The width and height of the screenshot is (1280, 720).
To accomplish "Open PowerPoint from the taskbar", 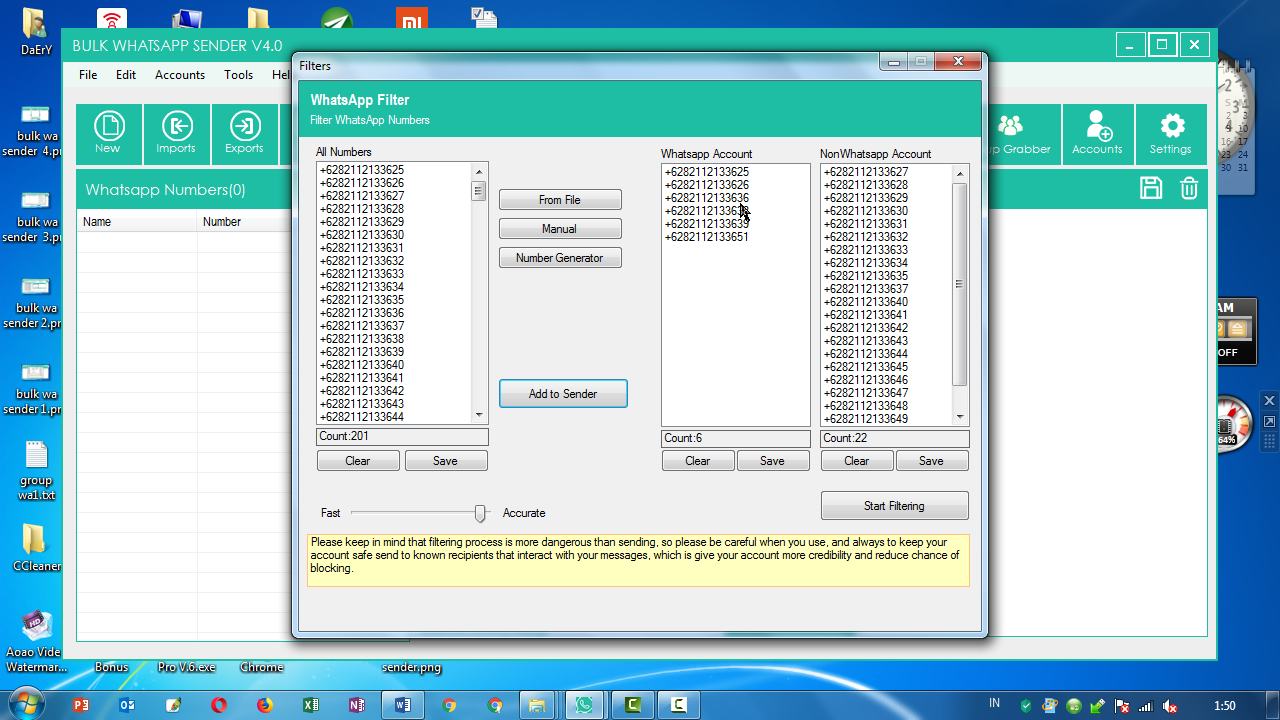I will 82,706.
